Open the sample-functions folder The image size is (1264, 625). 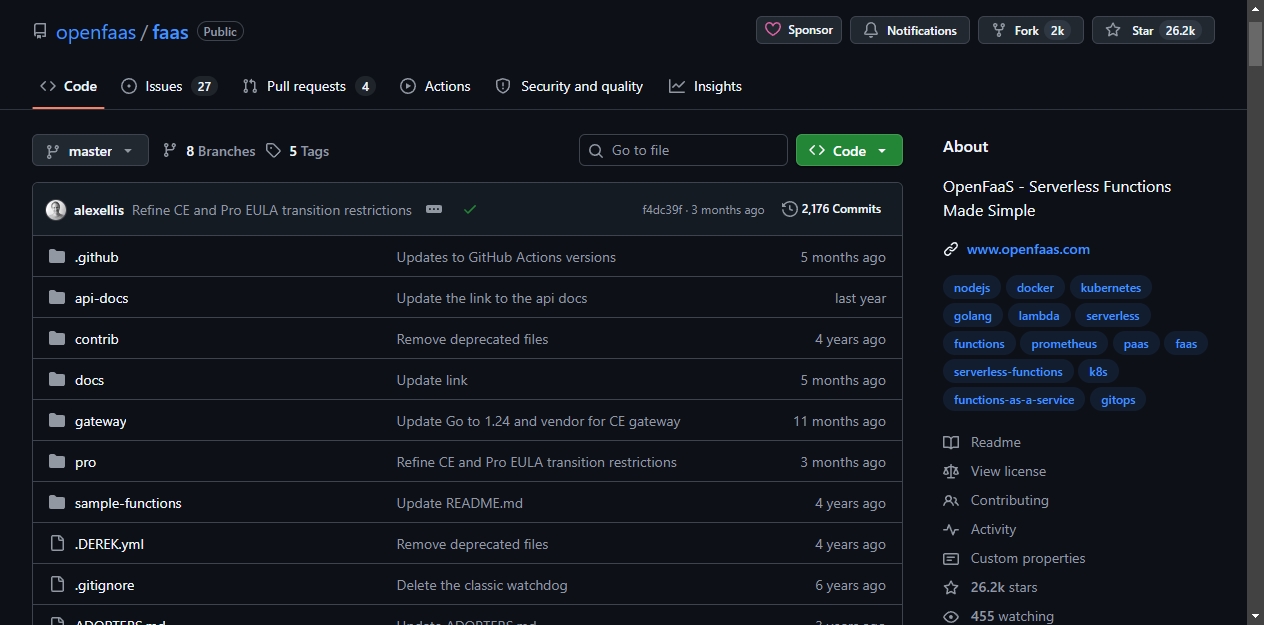coord(128,503)
